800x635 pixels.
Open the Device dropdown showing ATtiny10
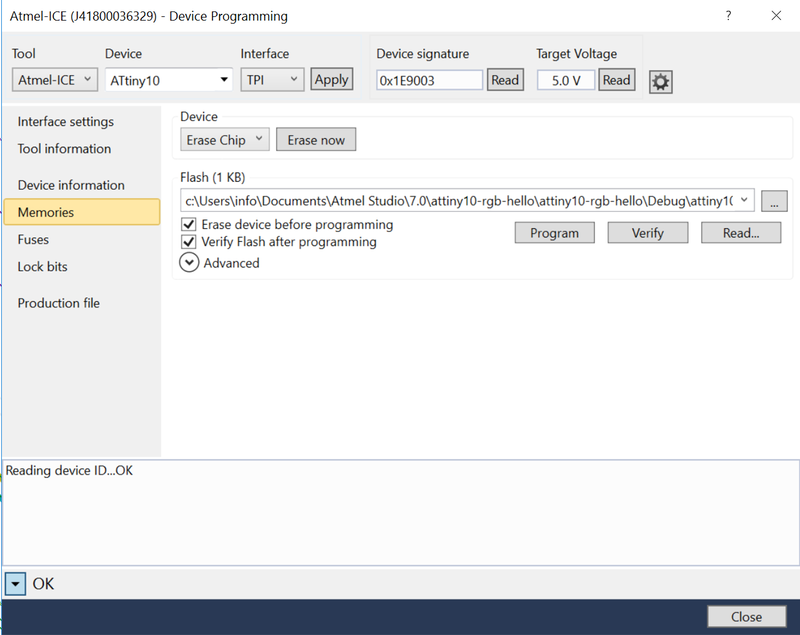[x=168, y=80]
